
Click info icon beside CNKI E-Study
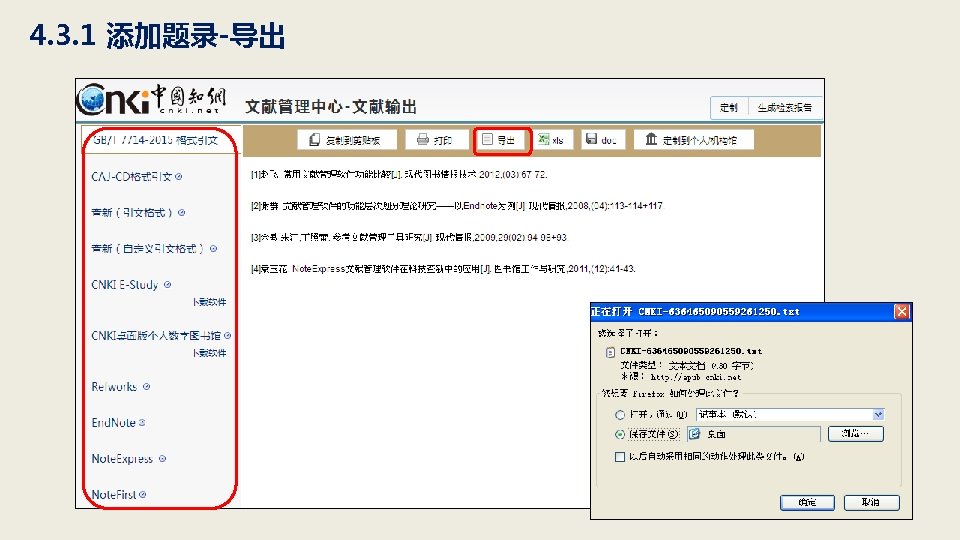tap(167, 285)
